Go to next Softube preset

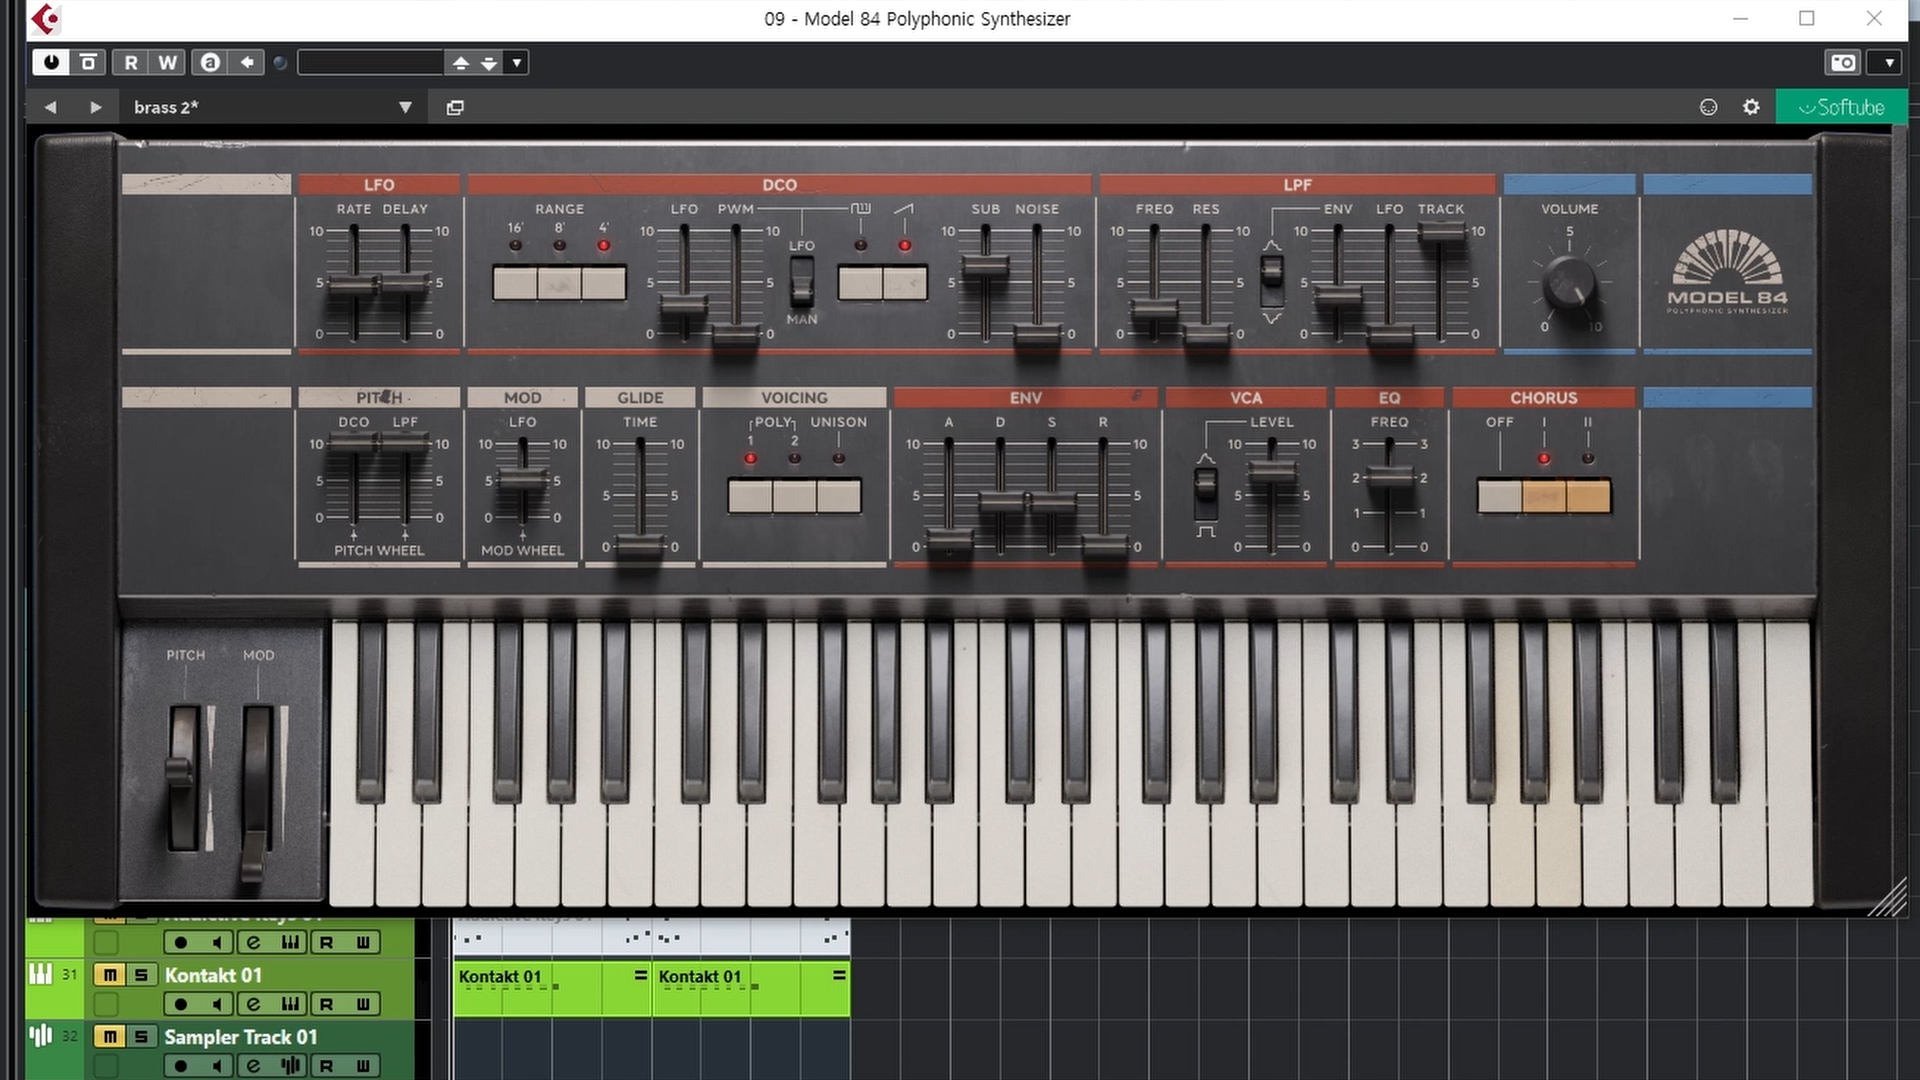click(x=96, y=107)
